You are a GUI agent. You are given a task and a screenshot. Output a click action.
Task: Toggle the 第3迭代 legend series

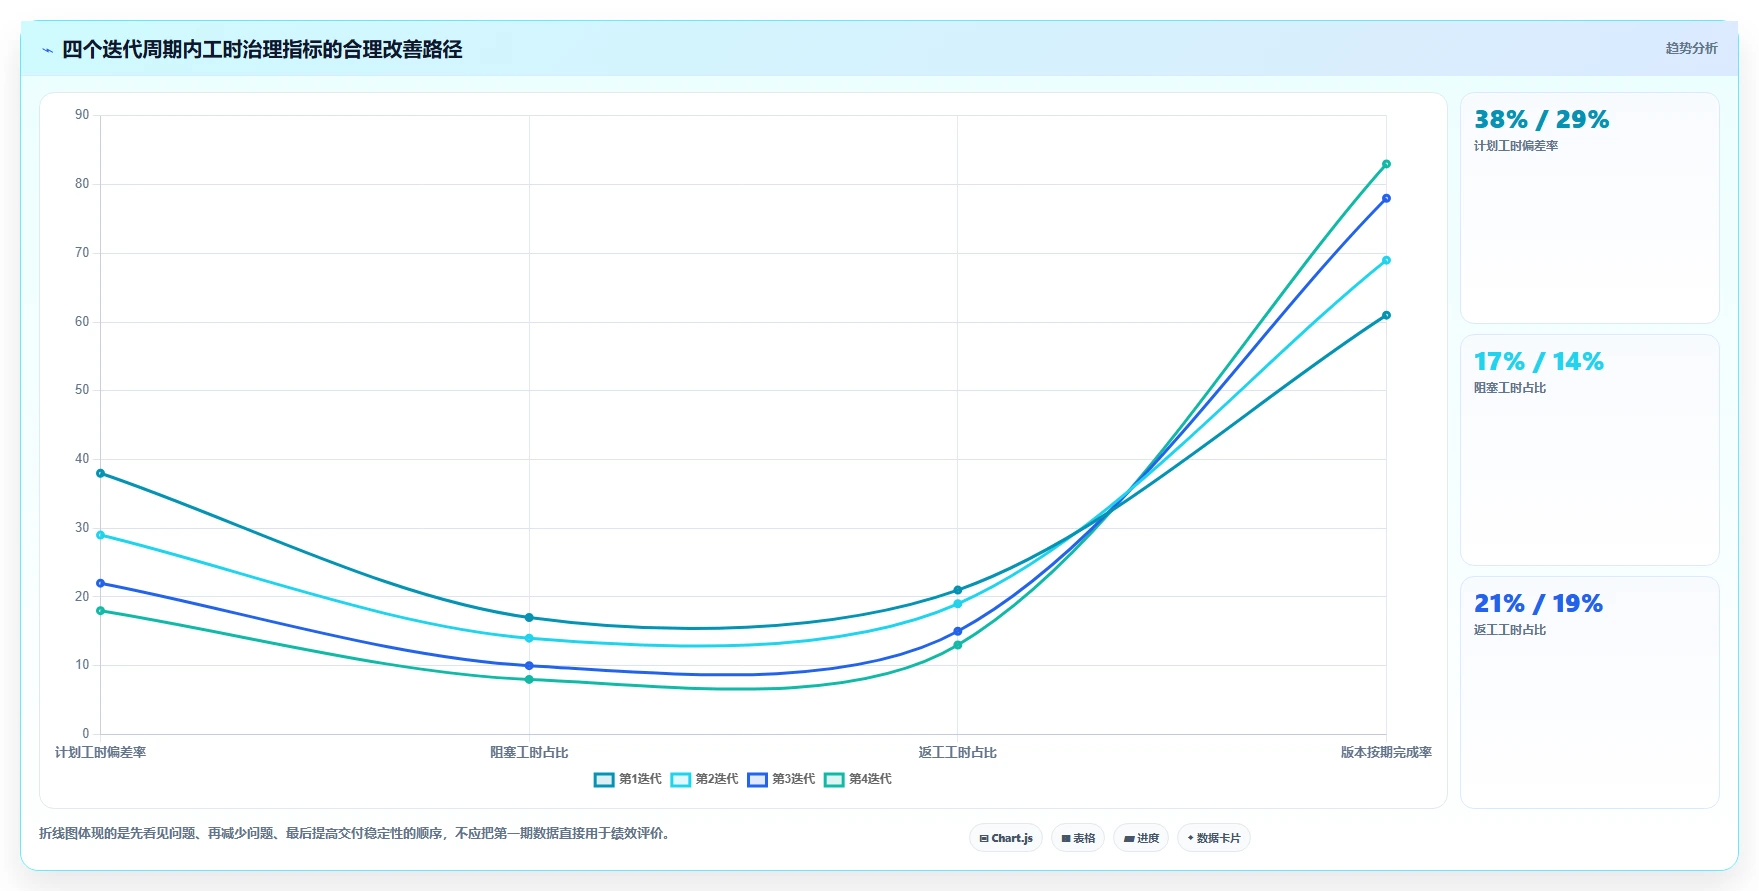pos(782,779)
